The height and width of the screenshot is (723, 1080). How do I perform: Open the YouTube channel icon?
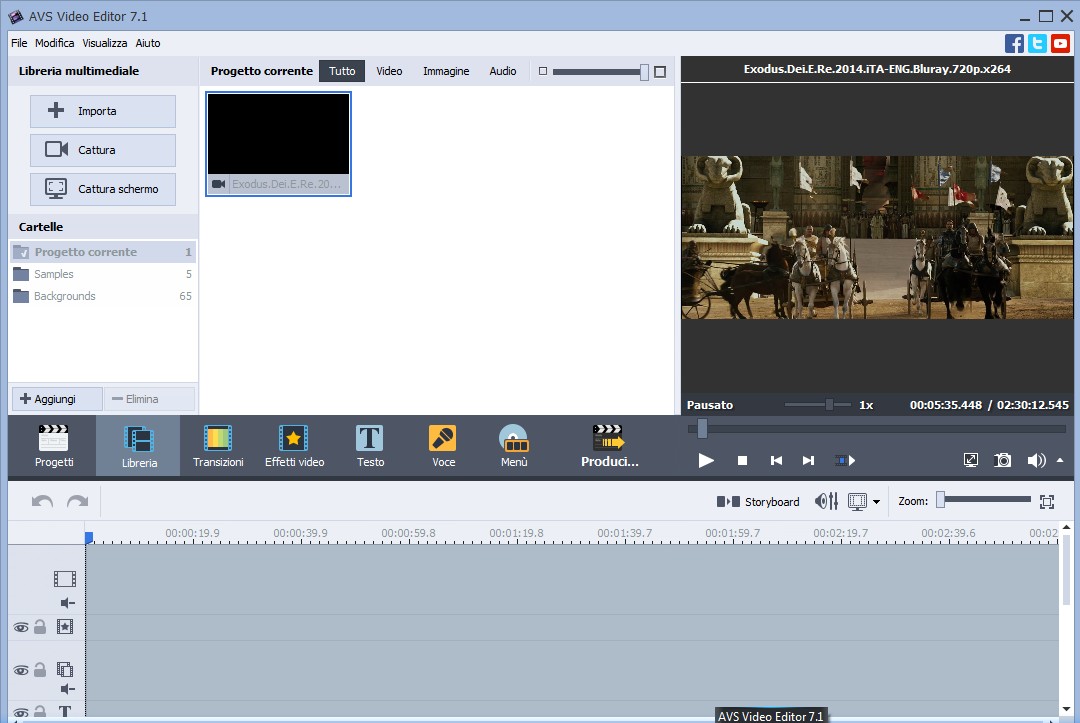(x=1061, y=43)
